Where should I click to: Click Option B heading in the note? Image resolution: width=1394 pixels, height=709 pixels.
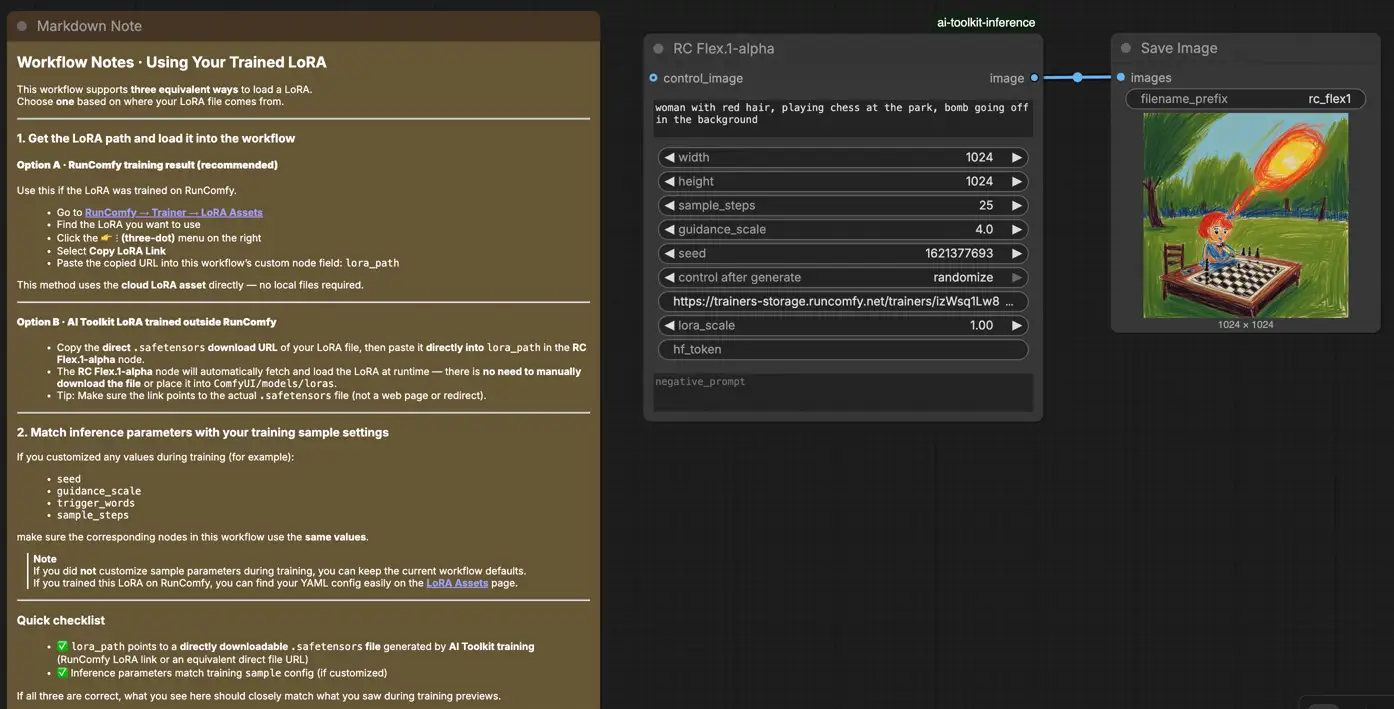147,322
